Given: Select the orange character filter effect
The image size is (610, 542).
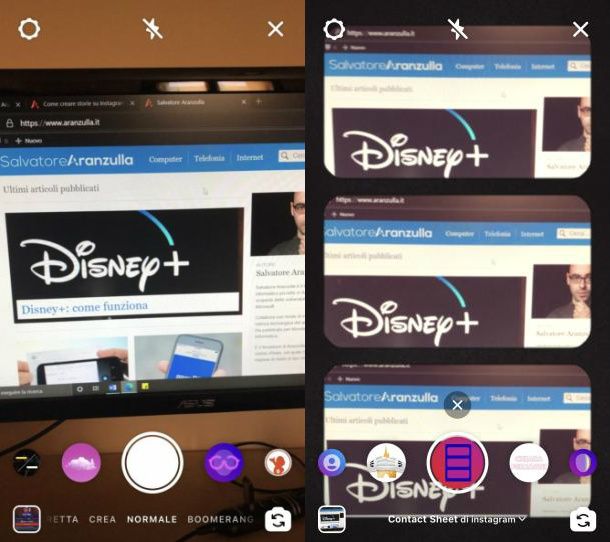Looking at the screenshot, I should [278, 462].
